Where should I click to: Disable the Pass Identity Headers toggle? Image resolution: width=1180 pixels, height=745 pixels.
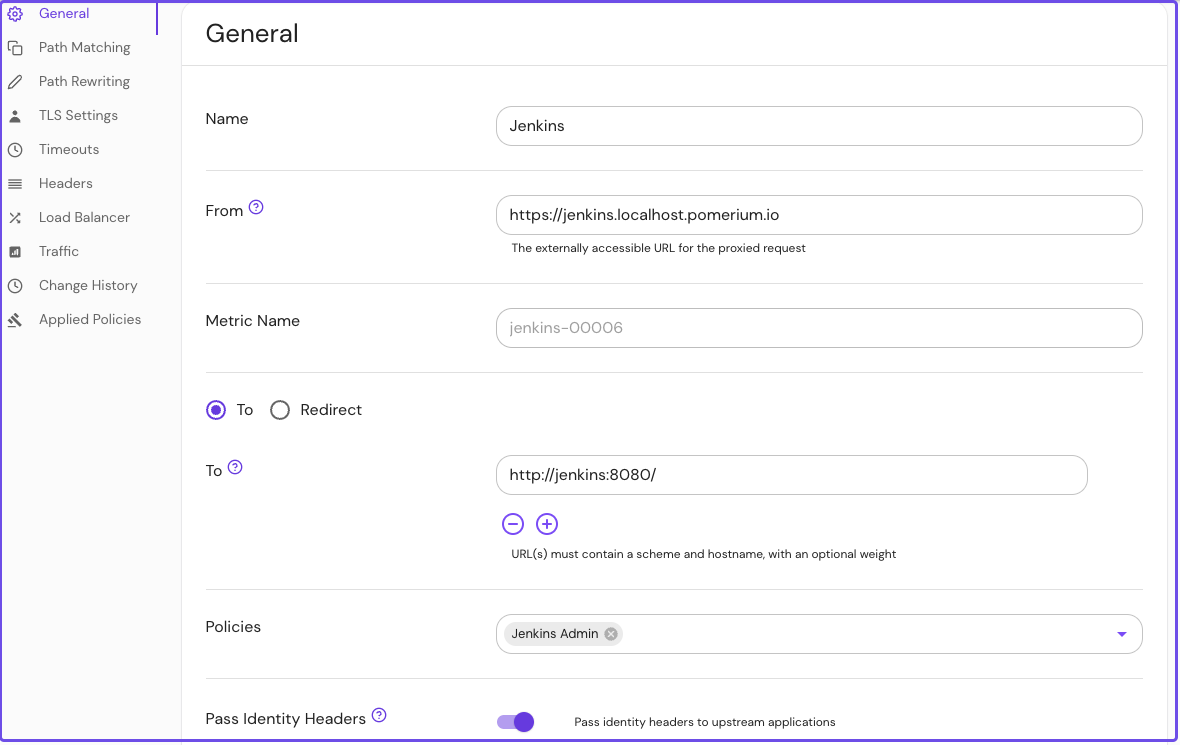pyautogui.click(x=516, y=722)
